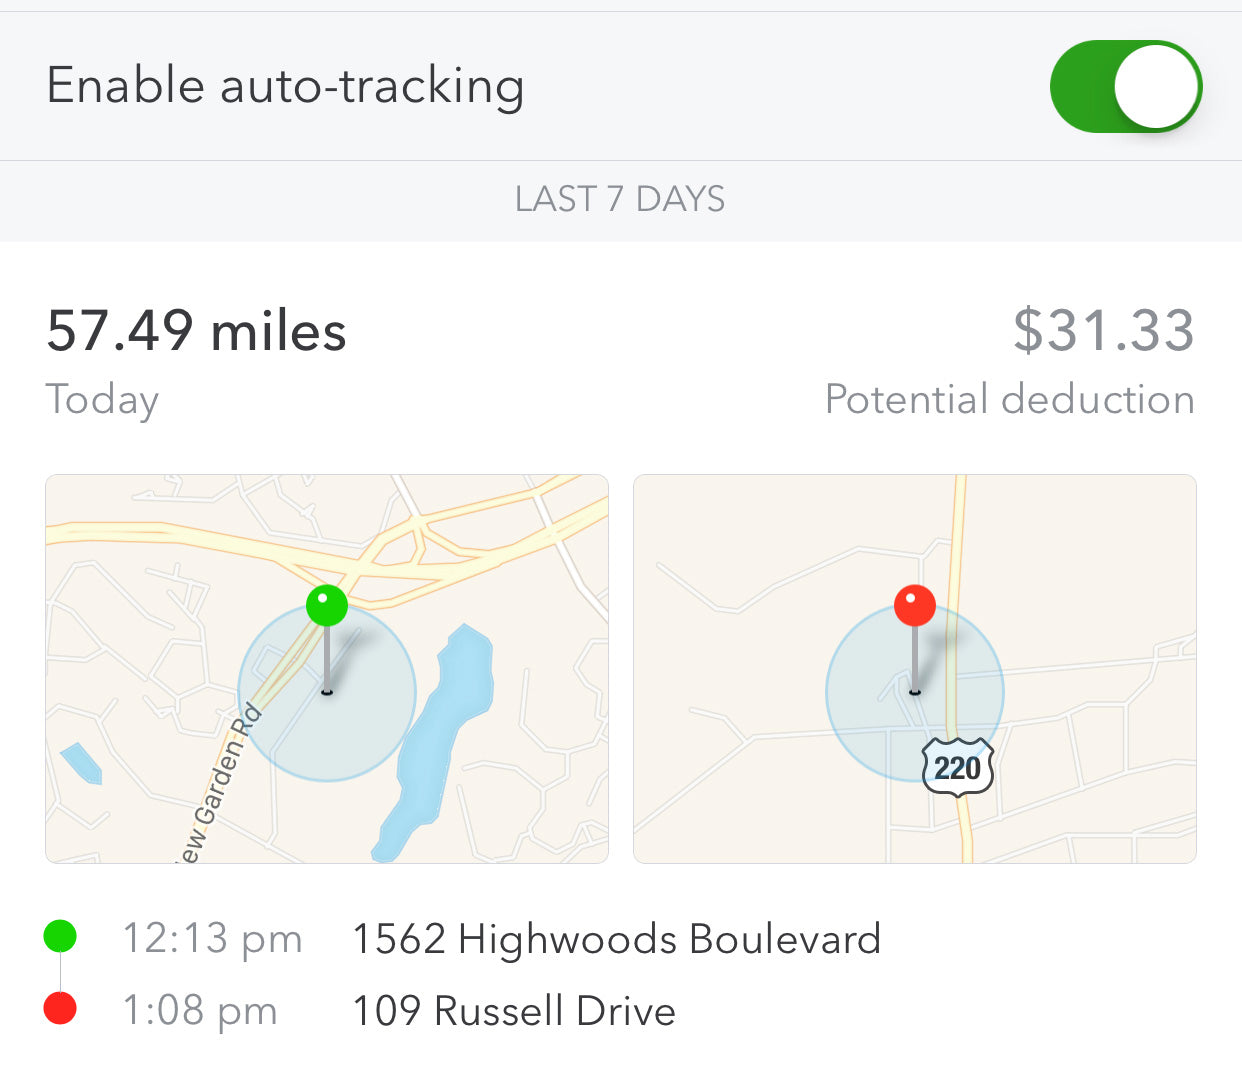Viewport: 1242px width, 1069px height.
Task: Click the LAST 7 DAYS section header
Action: 620,199
